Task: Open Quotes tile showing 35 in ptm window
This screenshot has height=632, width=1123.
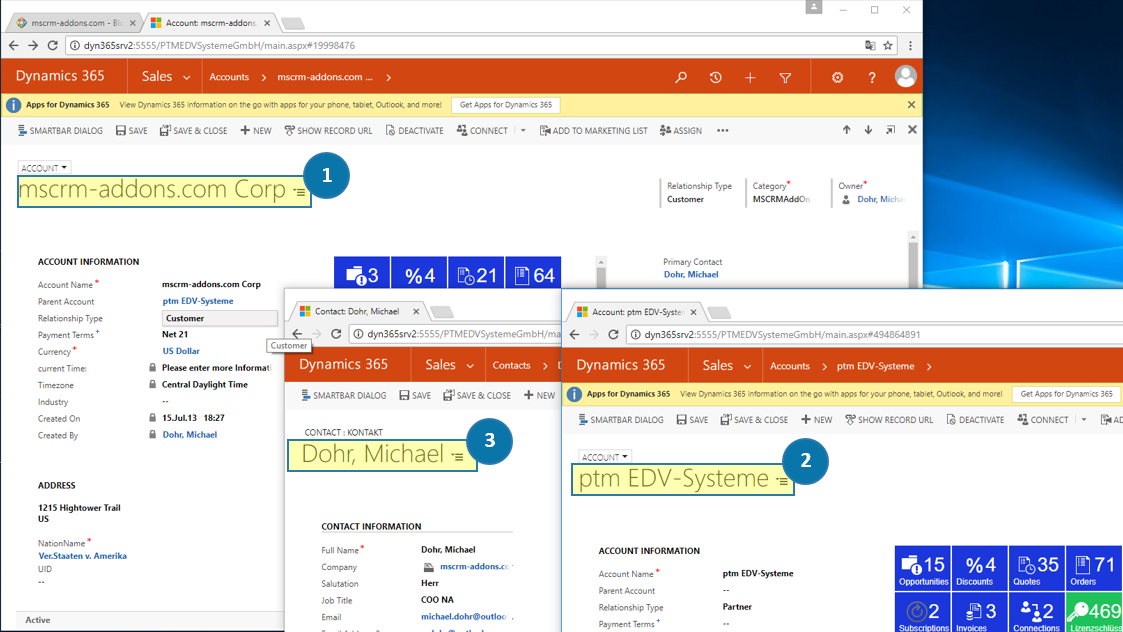Action: point(1037,568)
